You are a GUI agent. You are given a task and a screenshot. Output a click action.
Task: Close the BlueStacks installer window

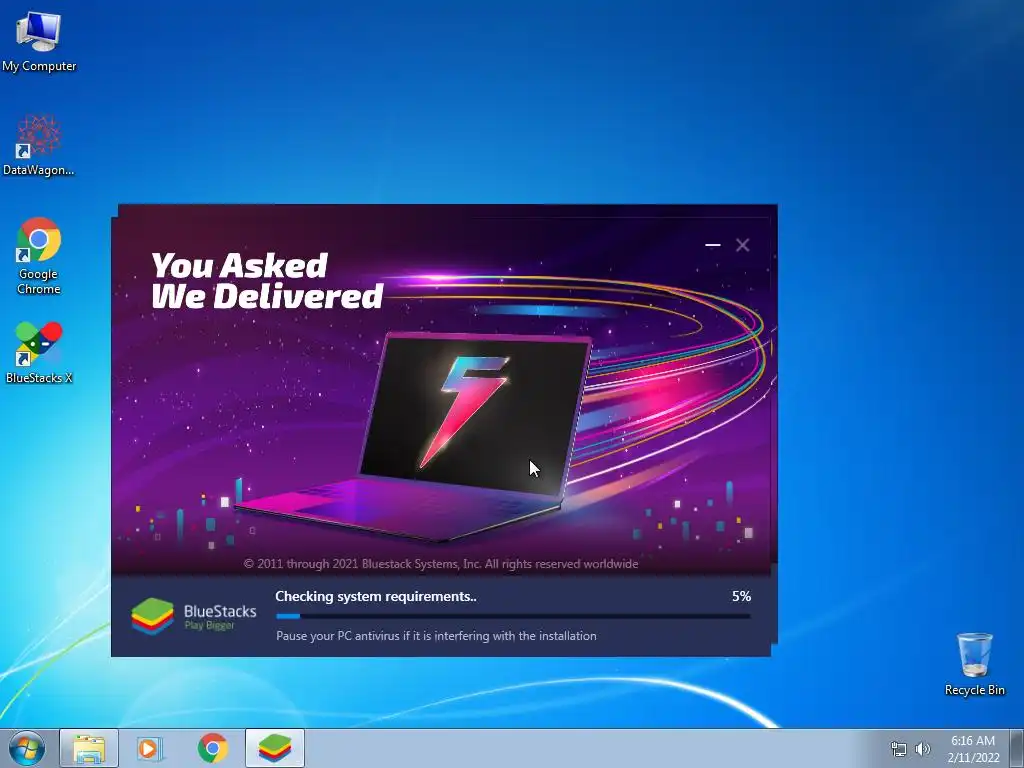743,245
